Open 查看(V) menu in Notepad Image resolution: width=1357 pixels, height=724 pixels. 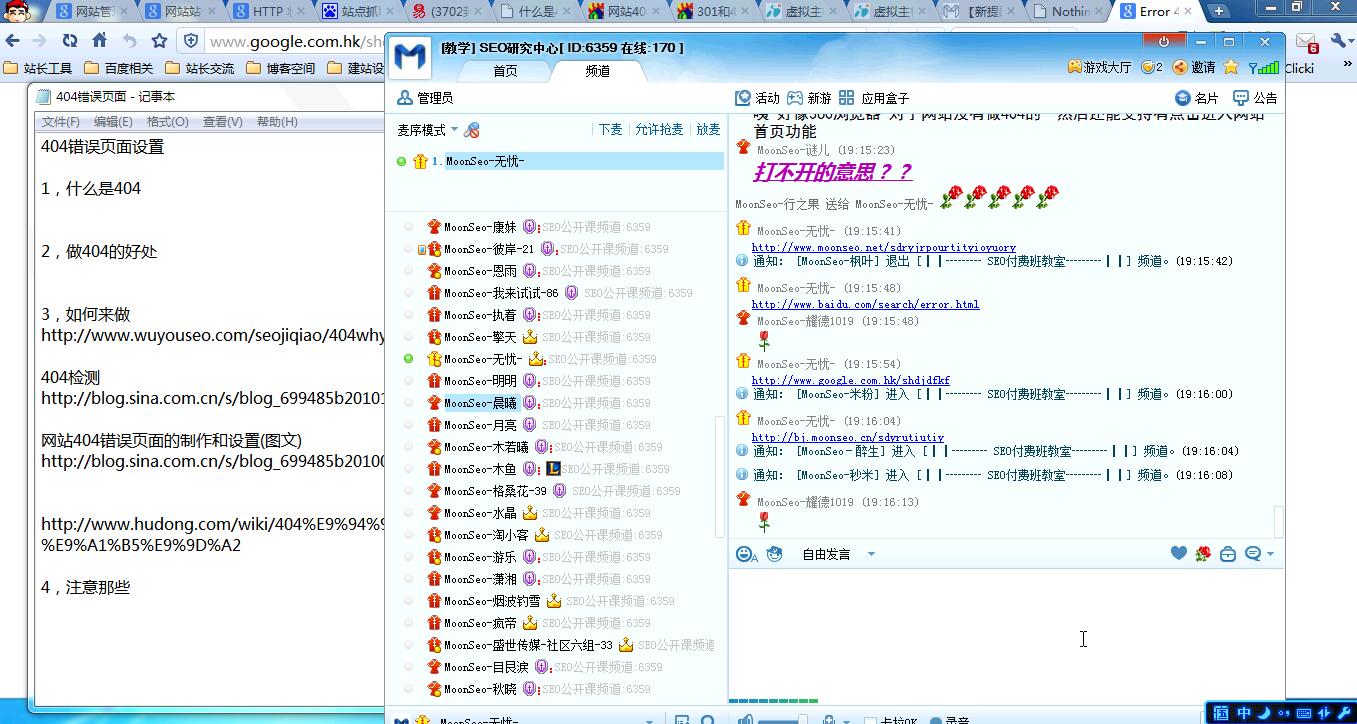pos(222,122)
